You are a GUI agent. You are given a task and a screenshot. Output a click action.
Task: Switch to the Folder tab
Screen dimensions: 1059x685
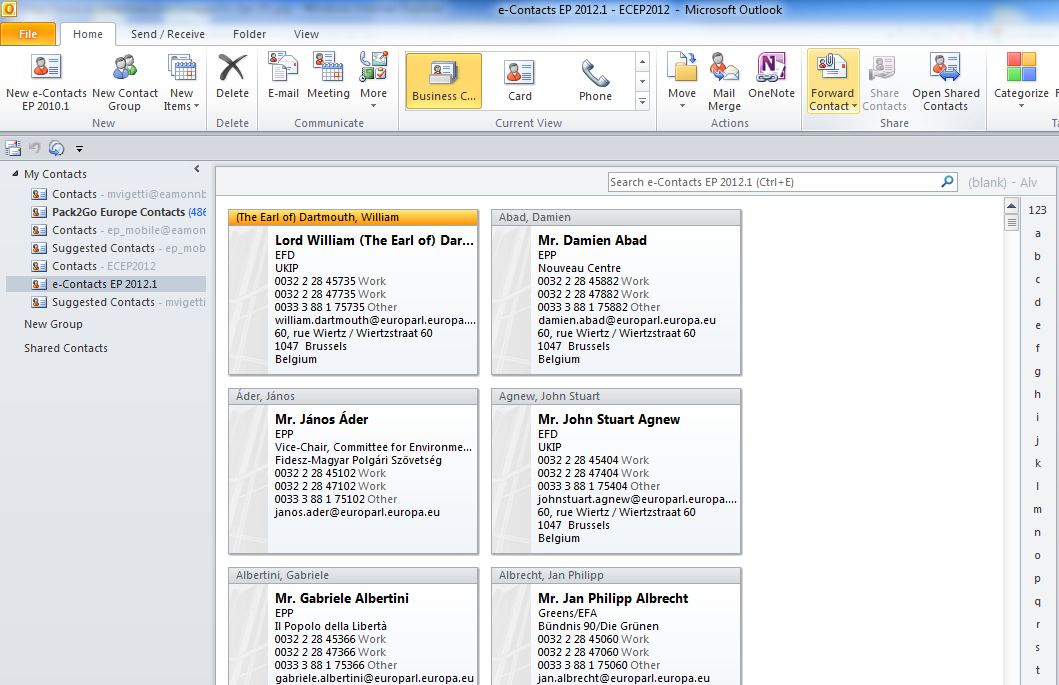coord(249,34)
